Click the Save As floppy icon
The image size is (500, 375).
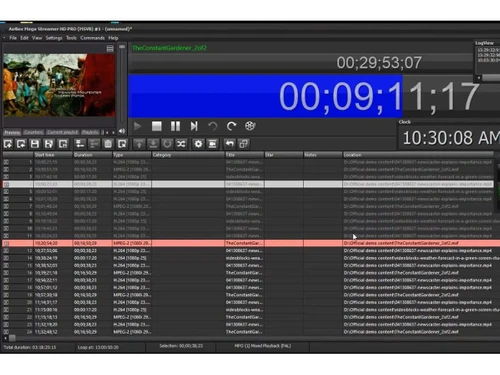click(49, 144)
